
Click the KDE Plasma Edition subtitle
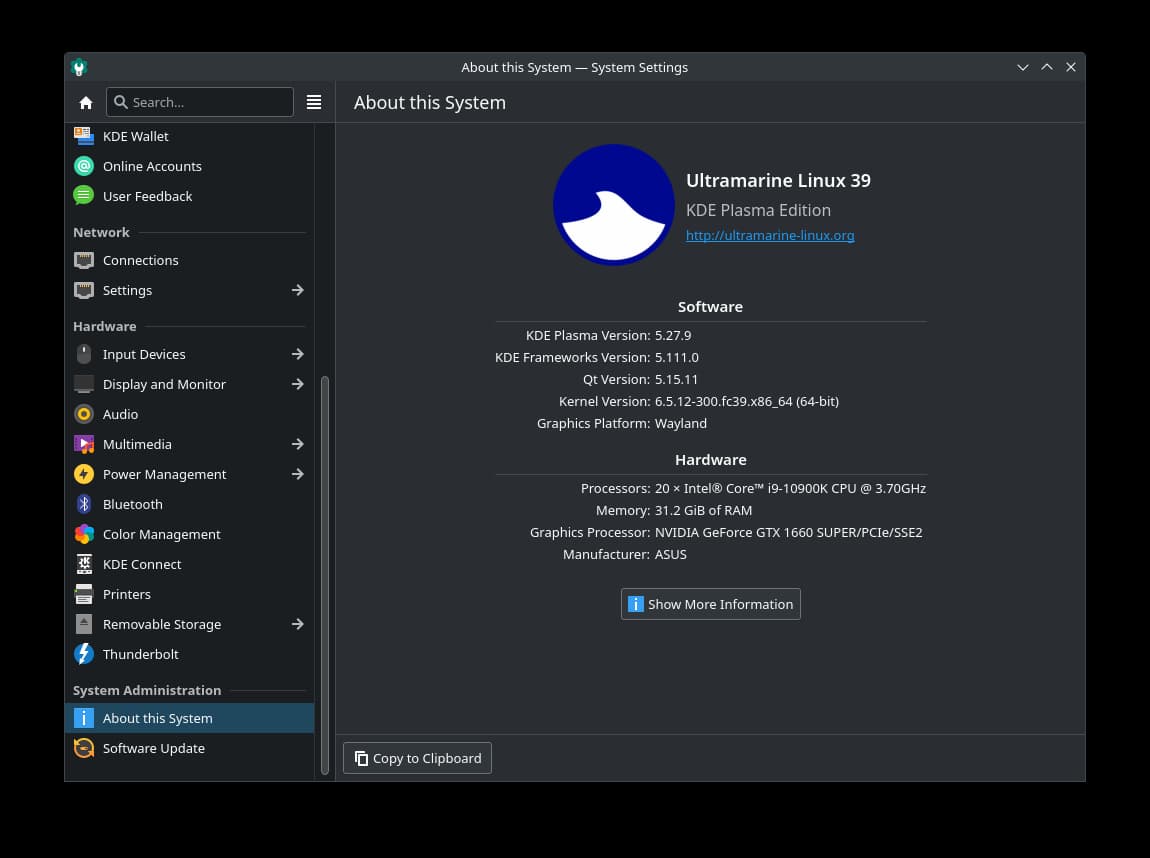tap(758, 210)
